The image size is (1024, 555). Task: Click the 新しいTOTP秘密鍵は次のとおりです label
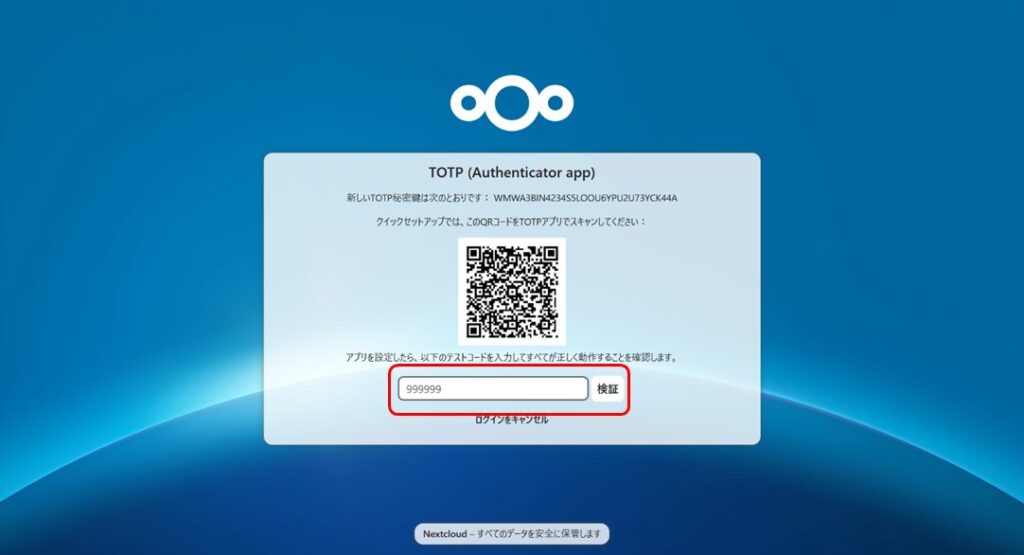[418, 198]
